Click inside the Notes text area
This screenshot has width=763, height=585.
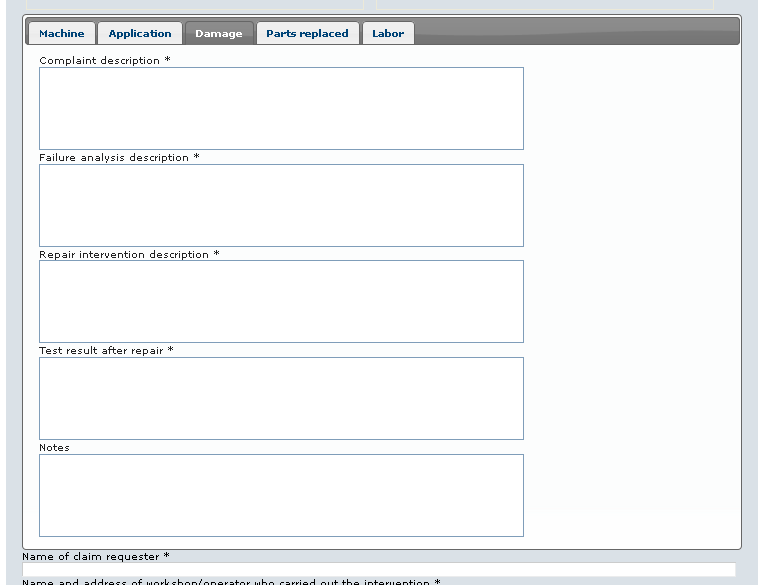pyautogui.click(x=281, y=495)
